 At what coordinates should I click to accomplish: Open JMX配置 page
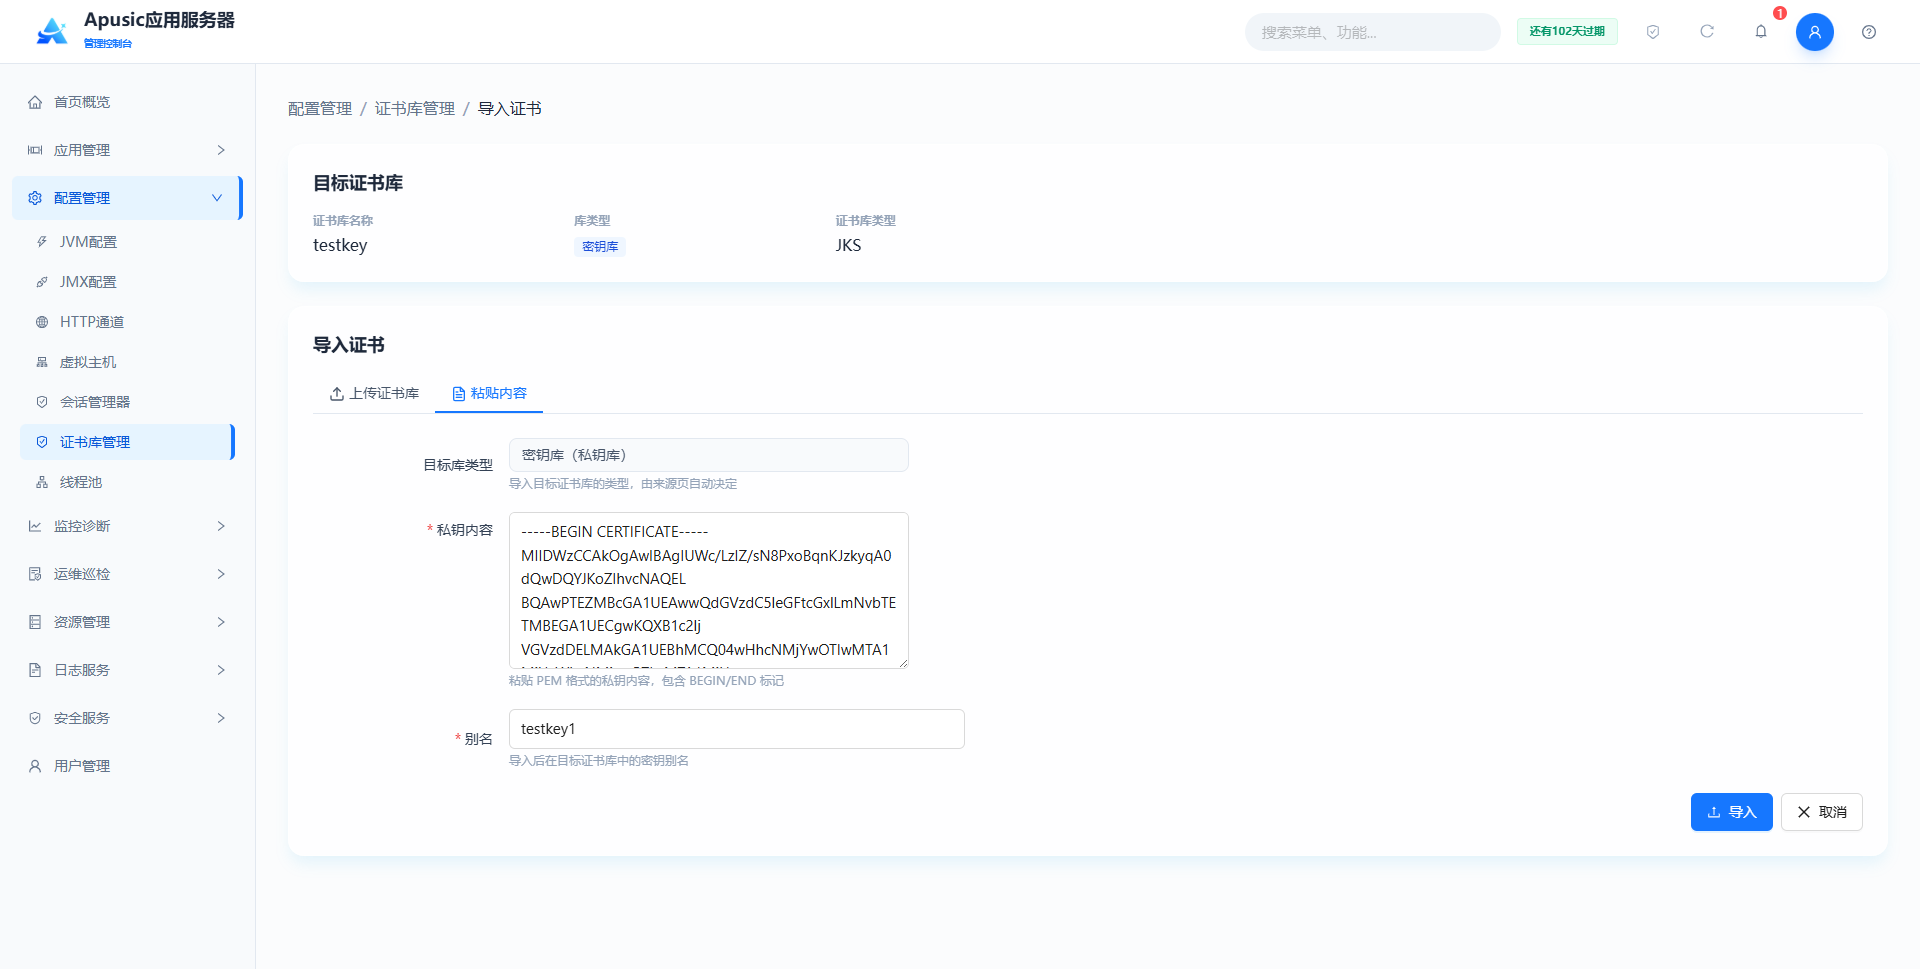coord(127,282)
